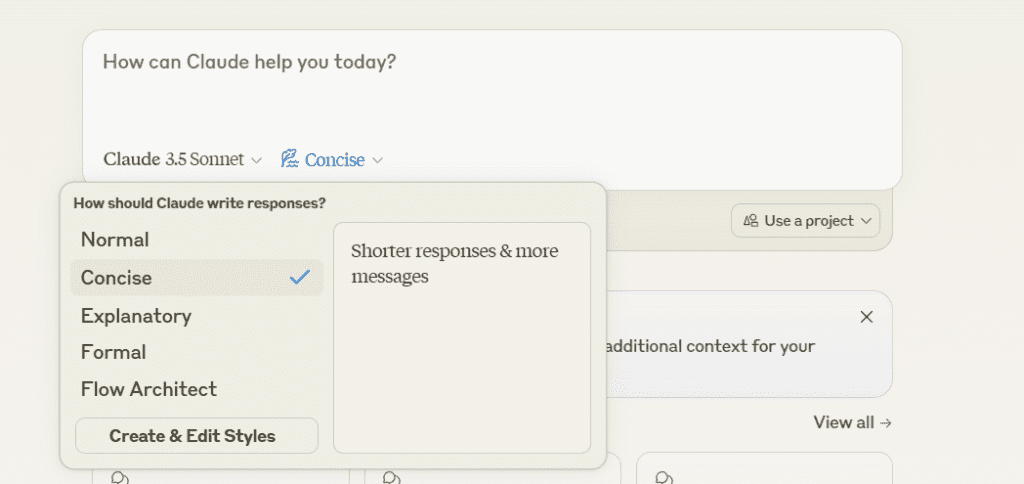
Task: Collapse the style menu via the Concise chevron
Action: point(377,160)
